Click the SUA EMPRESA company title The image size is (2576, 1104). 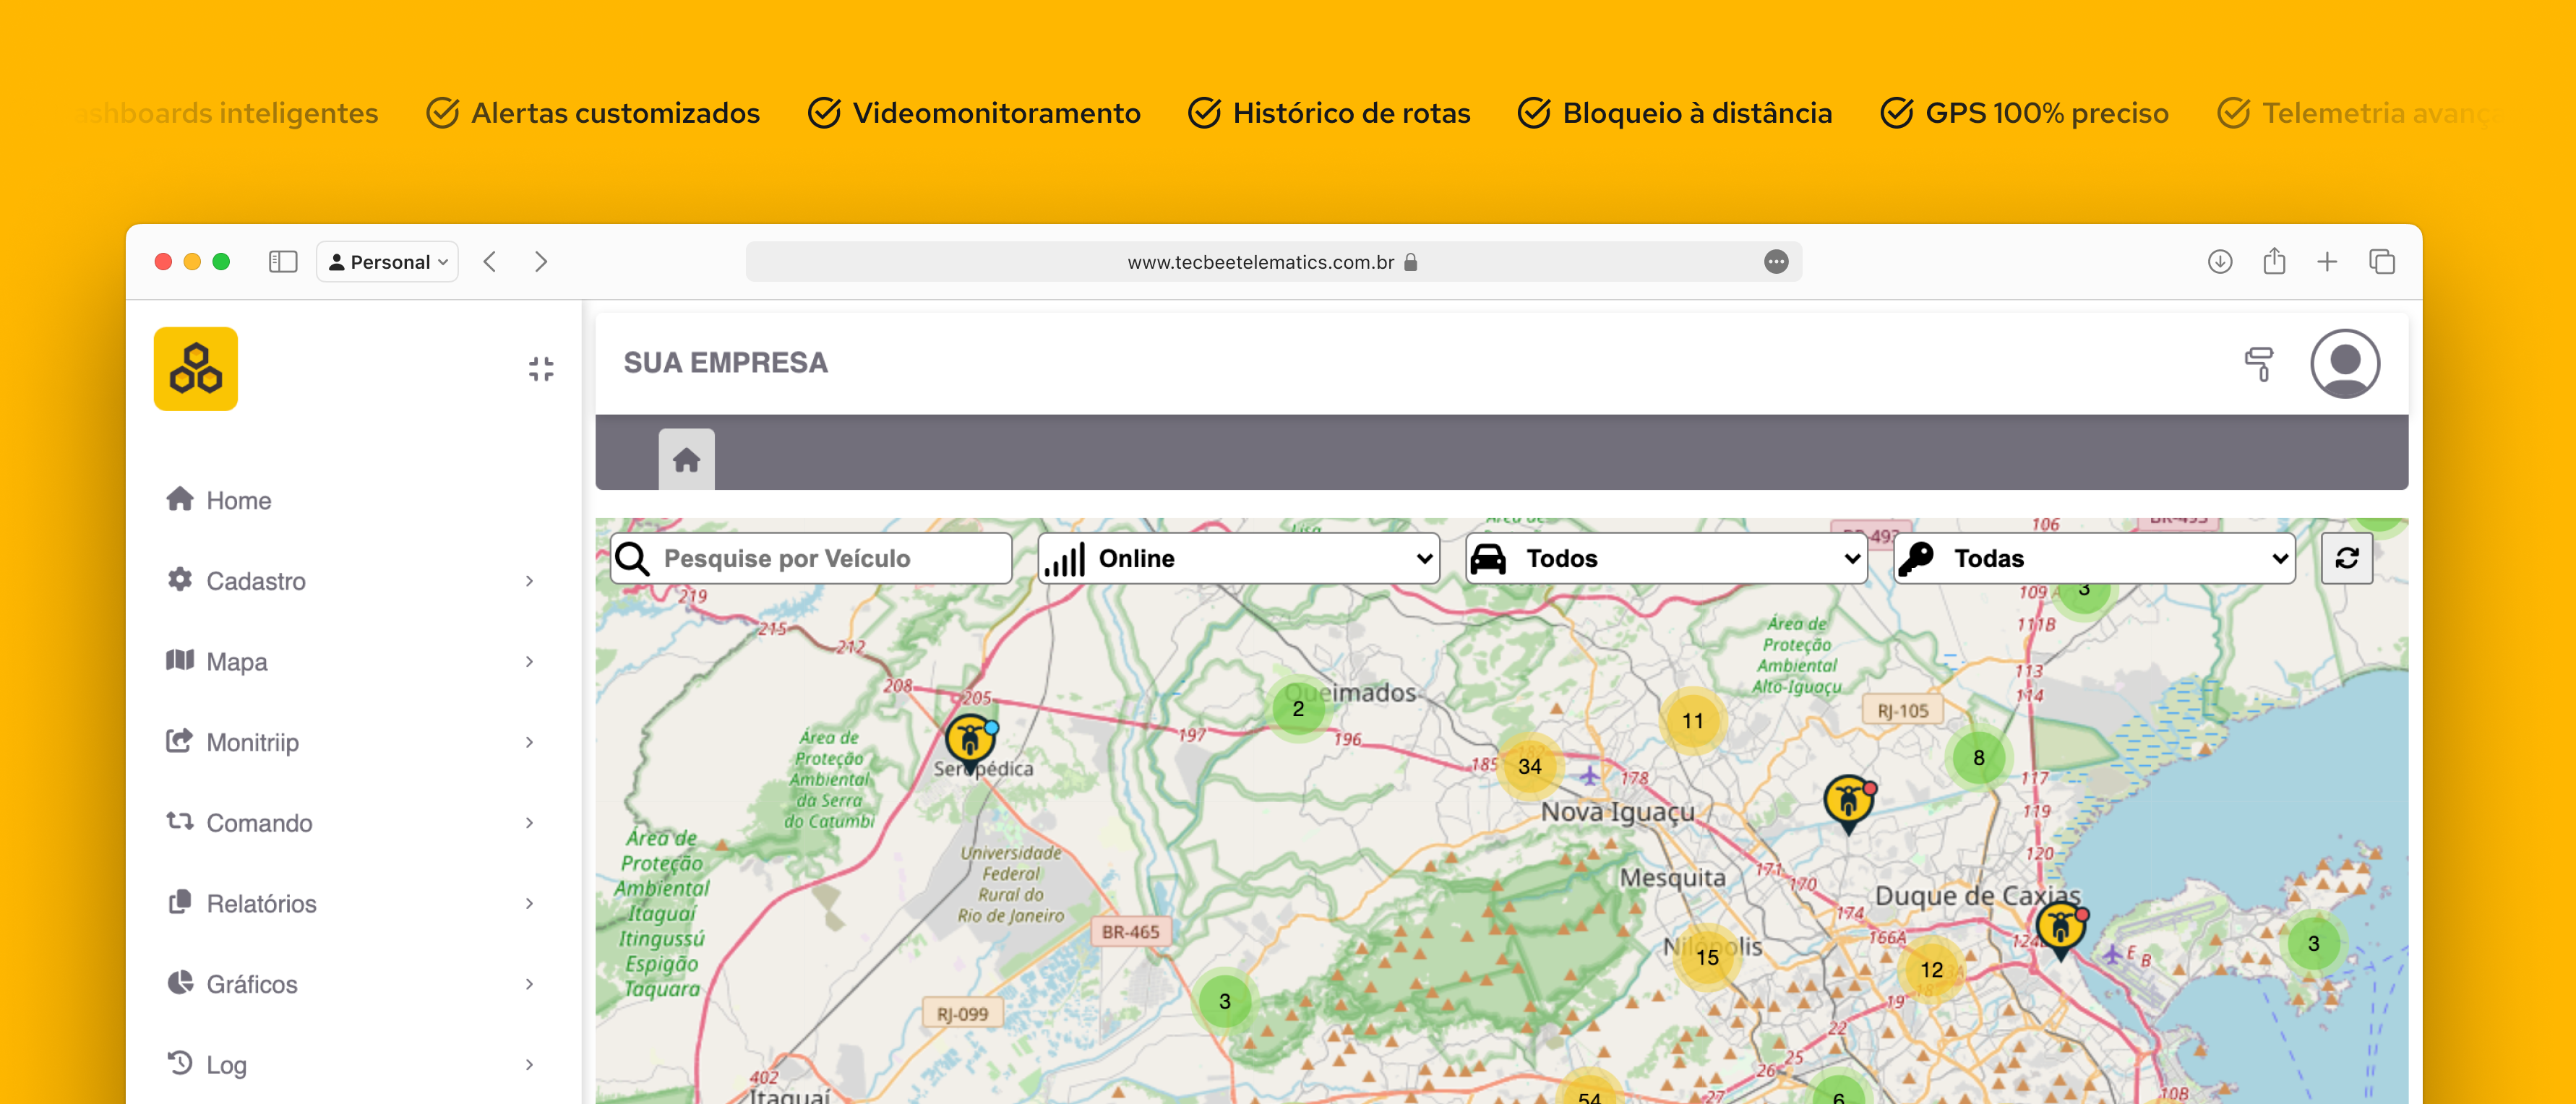726,363
